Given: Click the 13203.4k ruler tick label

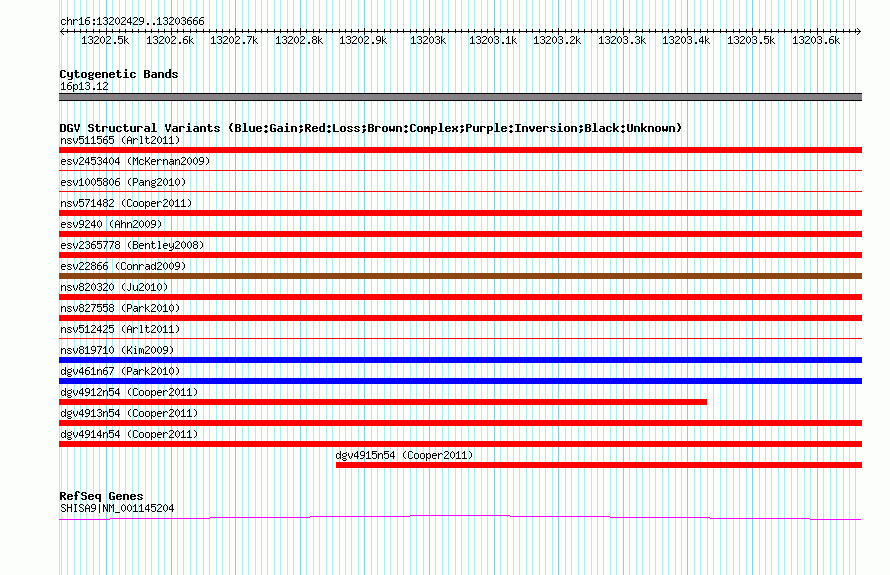Looking at the screenshot, I should (x=686, y=40).
